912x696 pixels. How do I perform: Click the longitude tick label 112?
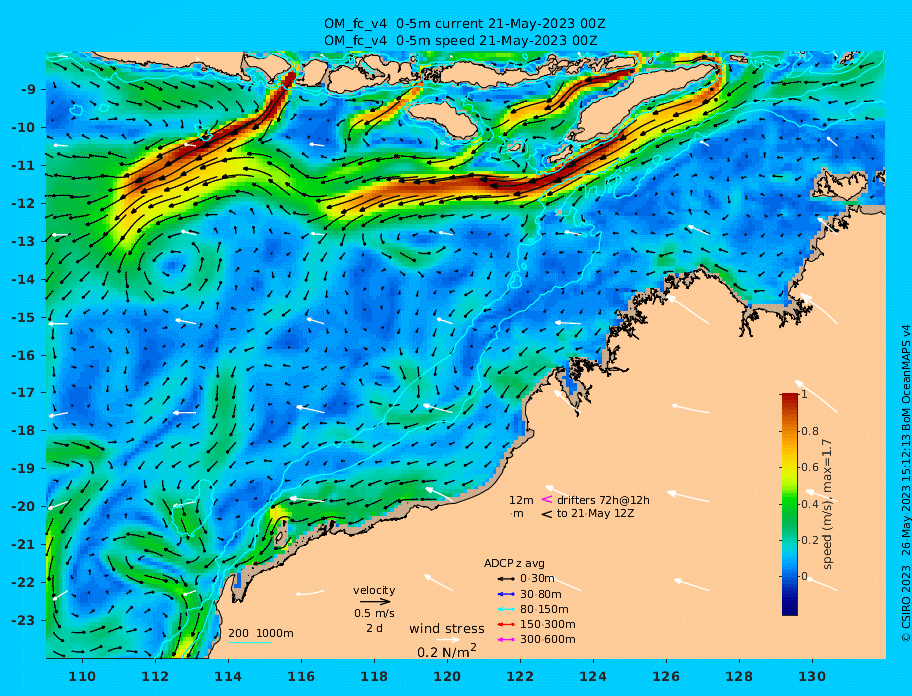pos(155,677)
